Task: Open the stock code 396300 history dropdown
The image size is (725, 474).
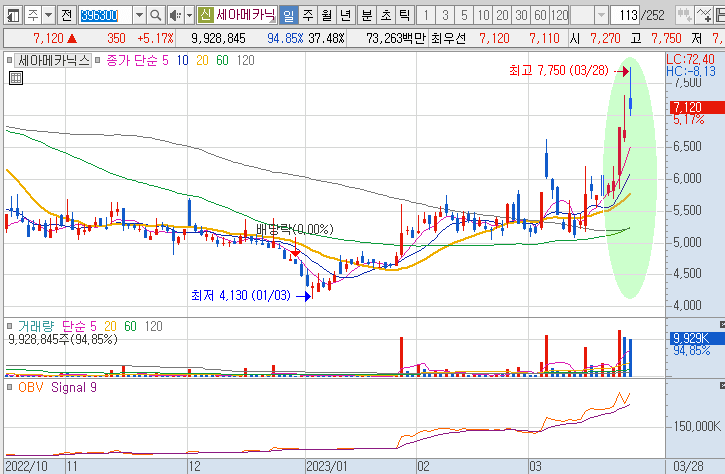Action: pyautogui.click(x=139, y=16)
